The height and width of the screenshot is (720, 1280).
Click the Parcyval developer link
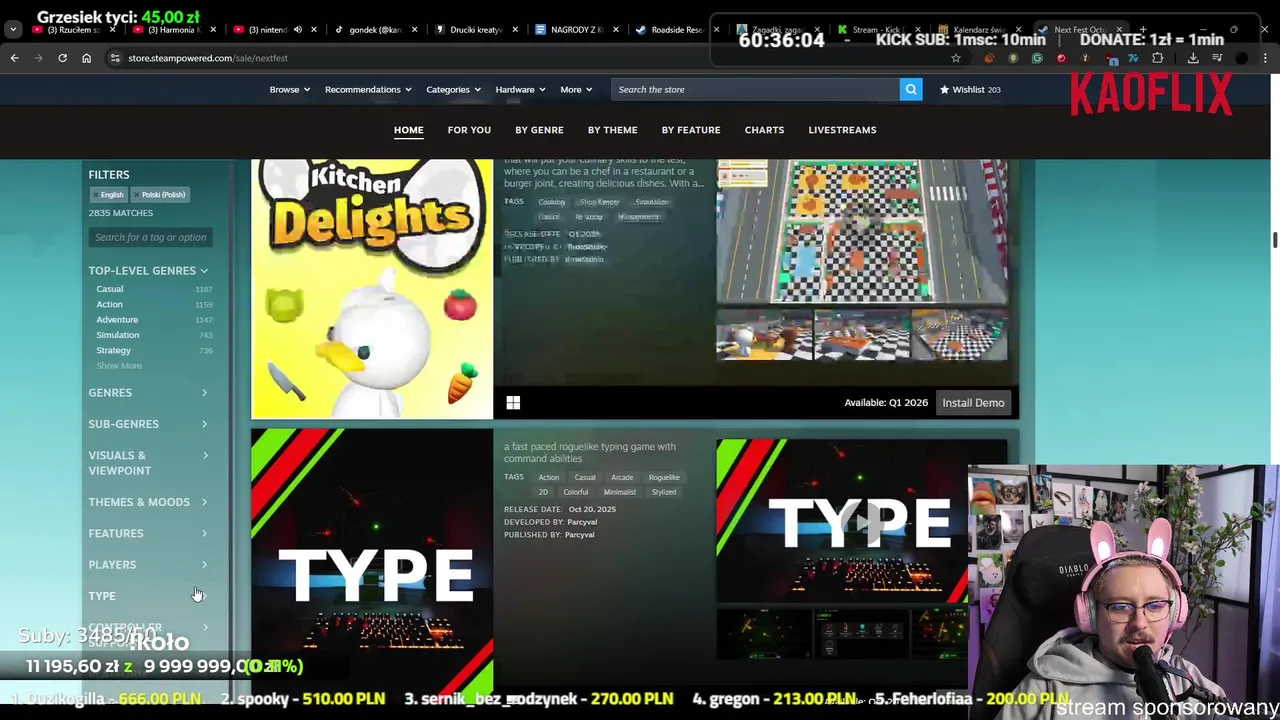(x=581, y=522)
